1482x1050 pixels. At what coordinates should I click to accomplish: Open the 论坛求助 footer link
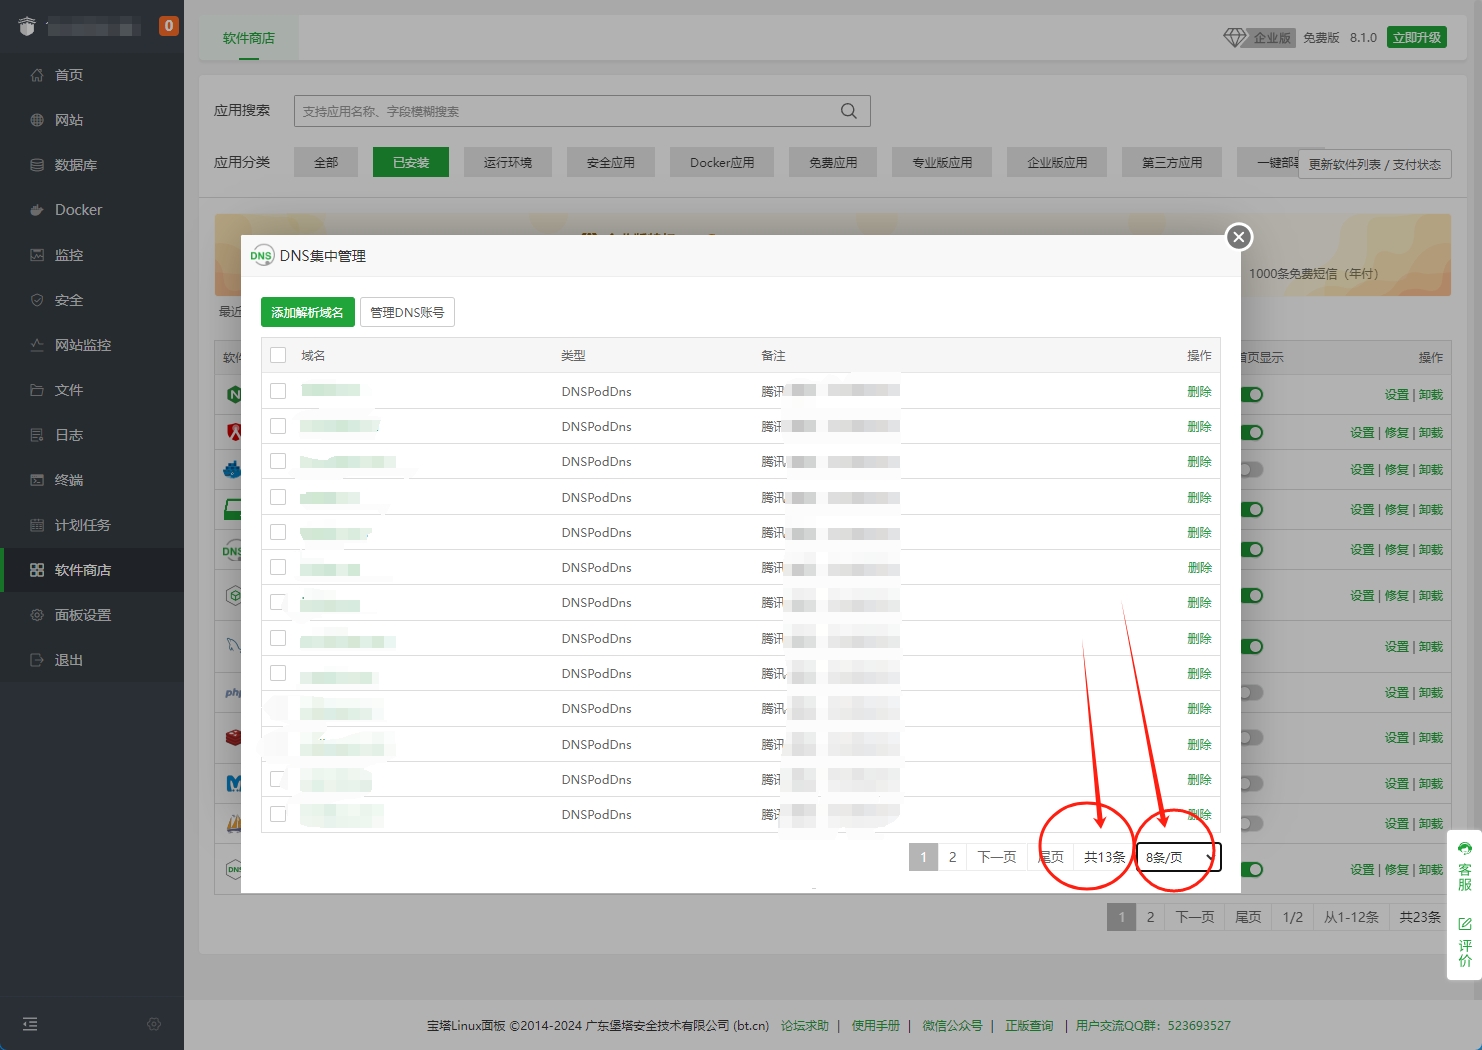(x=805, y=1026)
